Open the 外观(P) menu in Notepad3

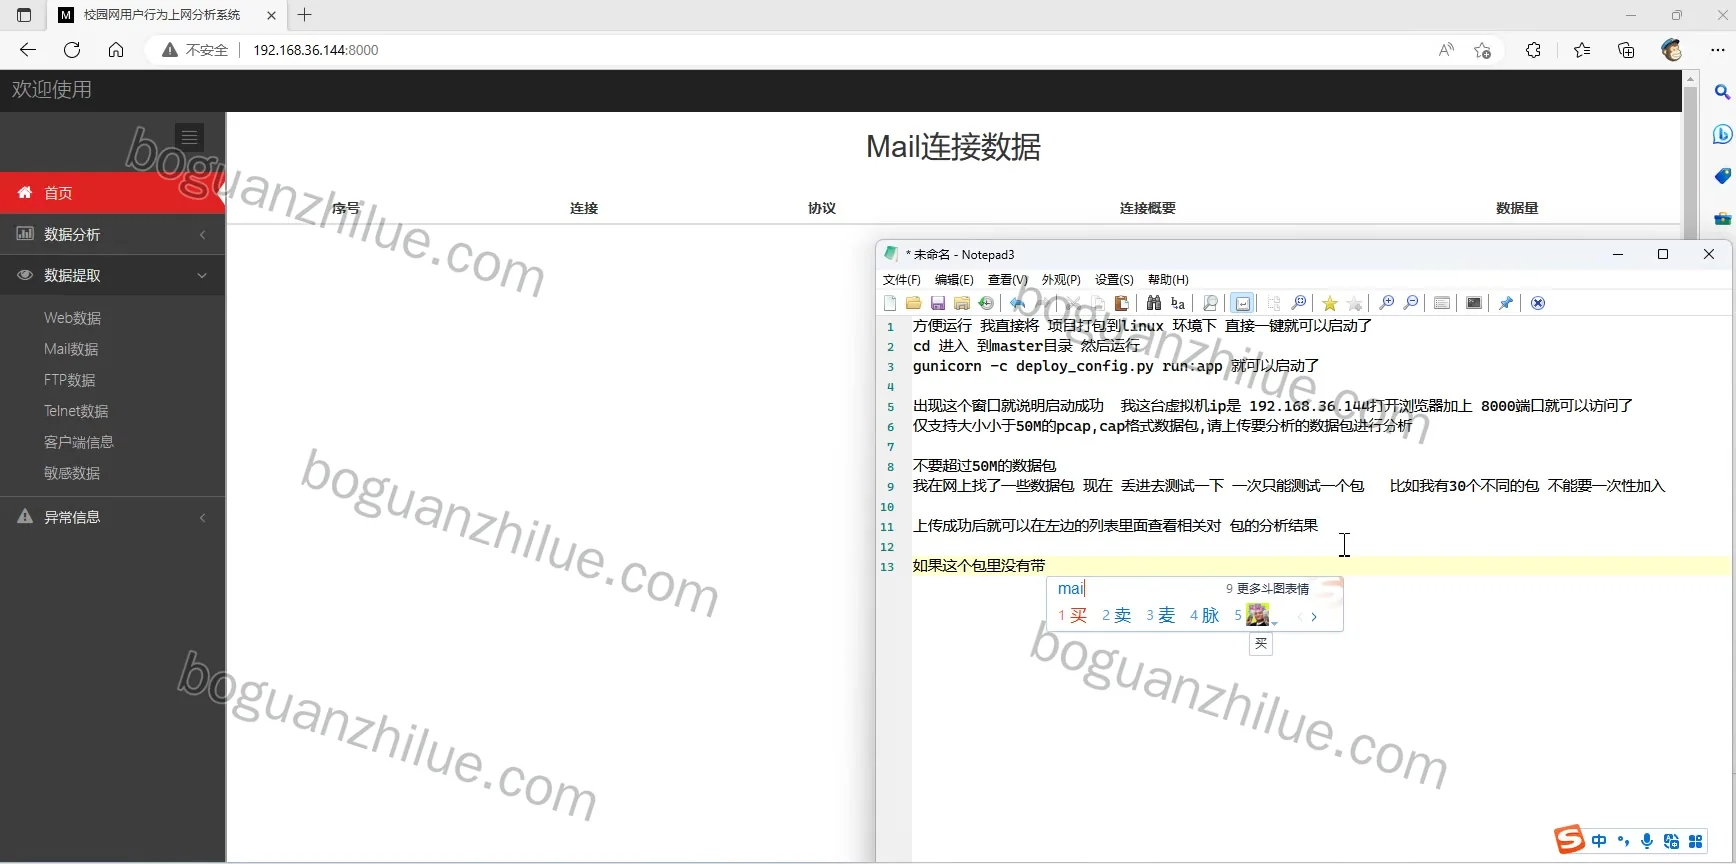tap(1061, 280)
